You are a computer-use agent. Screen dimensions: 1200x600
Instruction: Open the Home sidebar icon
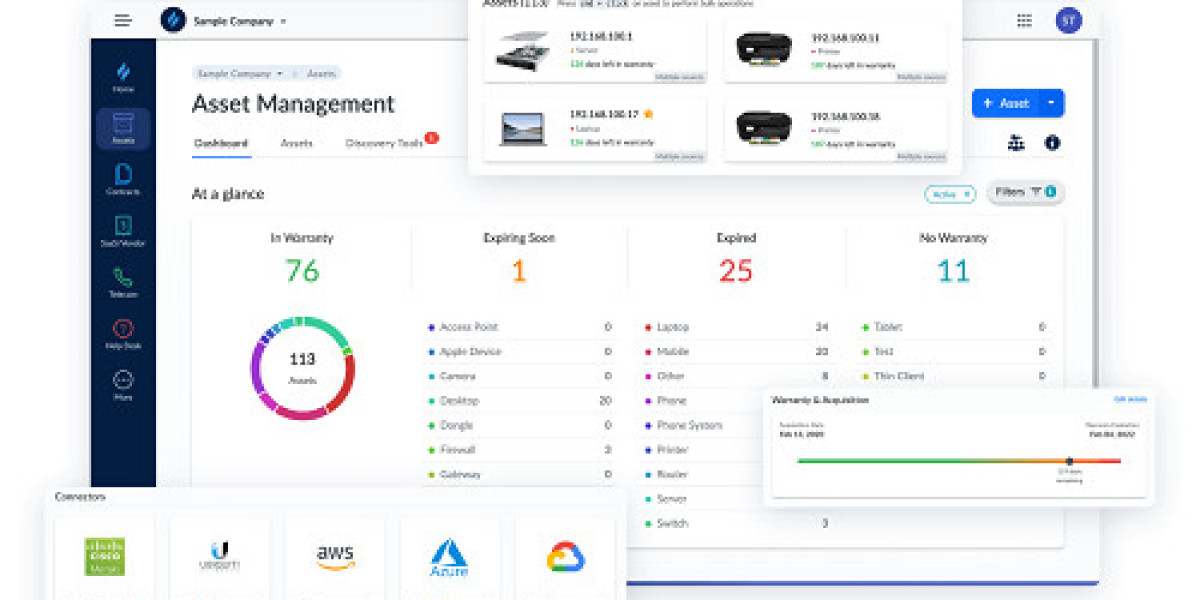coord(123,78)
